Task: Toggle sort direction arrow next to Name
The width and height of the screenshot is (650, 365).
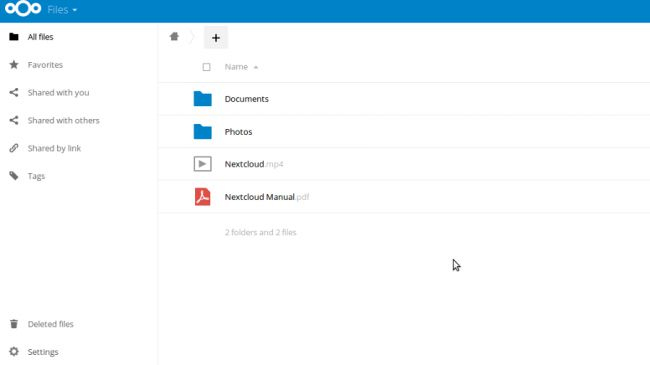Action: [x=256, y=68]
